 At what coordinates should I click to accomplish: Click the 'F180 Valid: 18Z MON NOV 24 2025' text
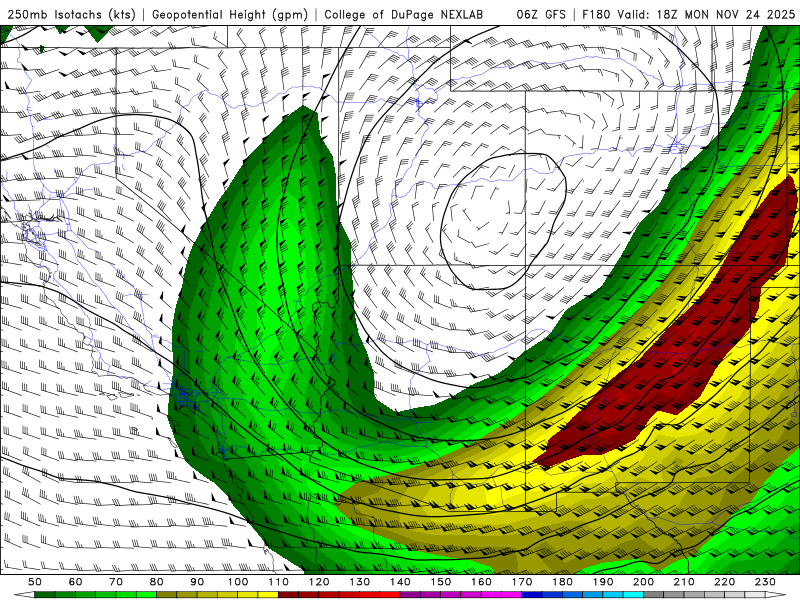coord(688,15)
